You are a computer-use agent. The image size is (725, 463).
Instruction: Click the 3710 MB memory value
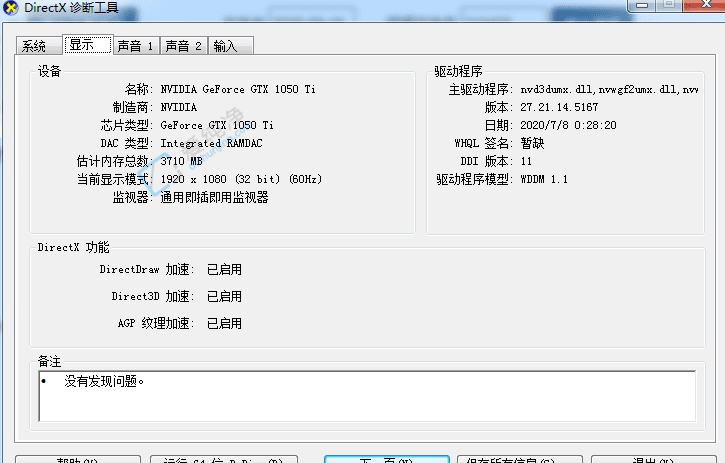pyautogui.click(x=181, y=161)
